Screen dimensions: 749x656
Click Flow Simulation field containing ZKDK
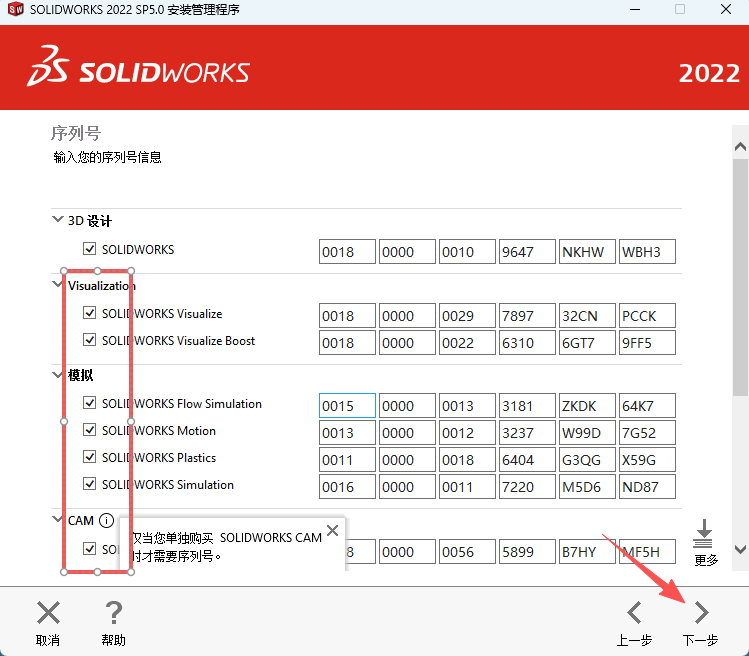pos(588,406)
